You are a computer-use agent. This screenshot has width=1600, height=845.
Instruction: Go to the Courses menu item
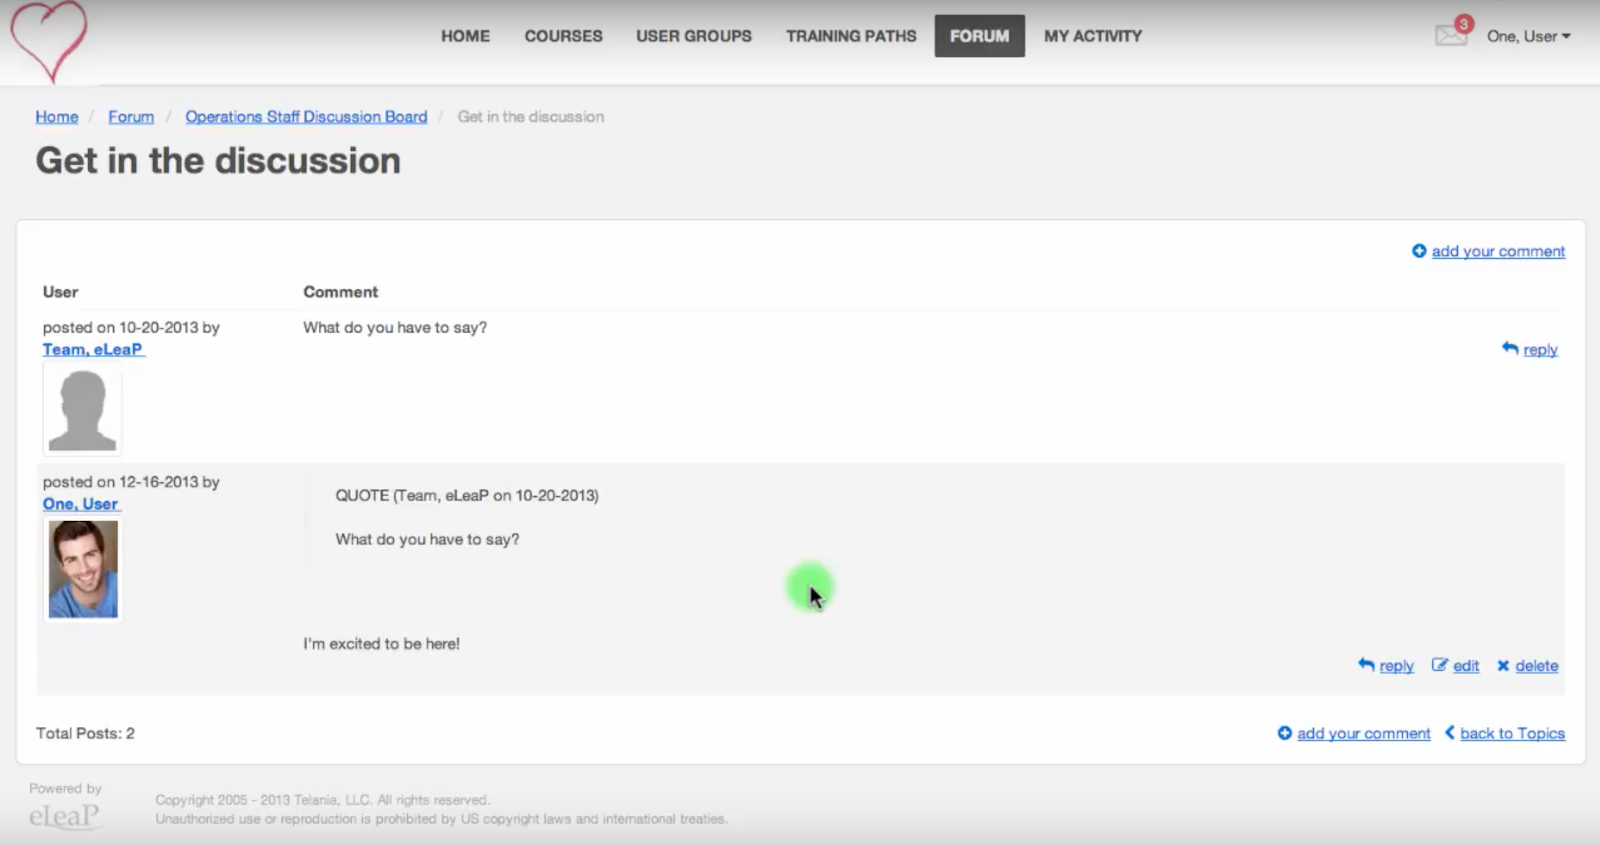point(563,36)
